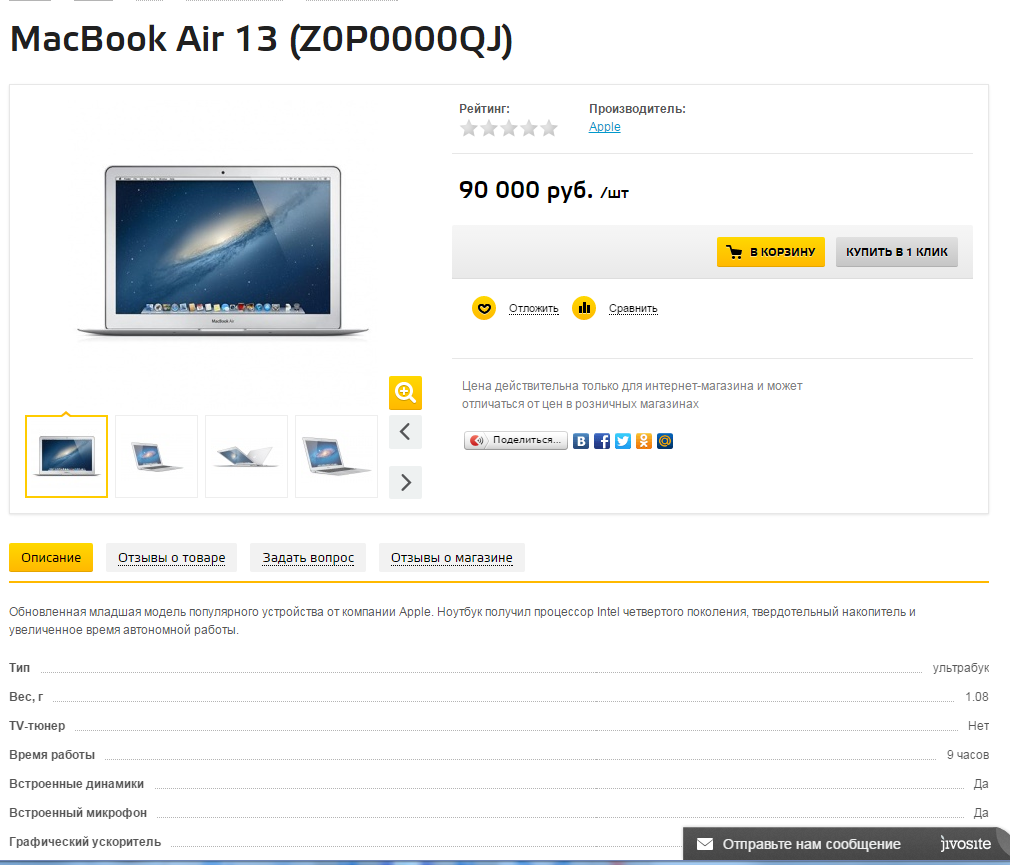This screenshot has width=1010, height=865.
Task: Show previous thumbnails with left arrow
Action: click(405, 432)
